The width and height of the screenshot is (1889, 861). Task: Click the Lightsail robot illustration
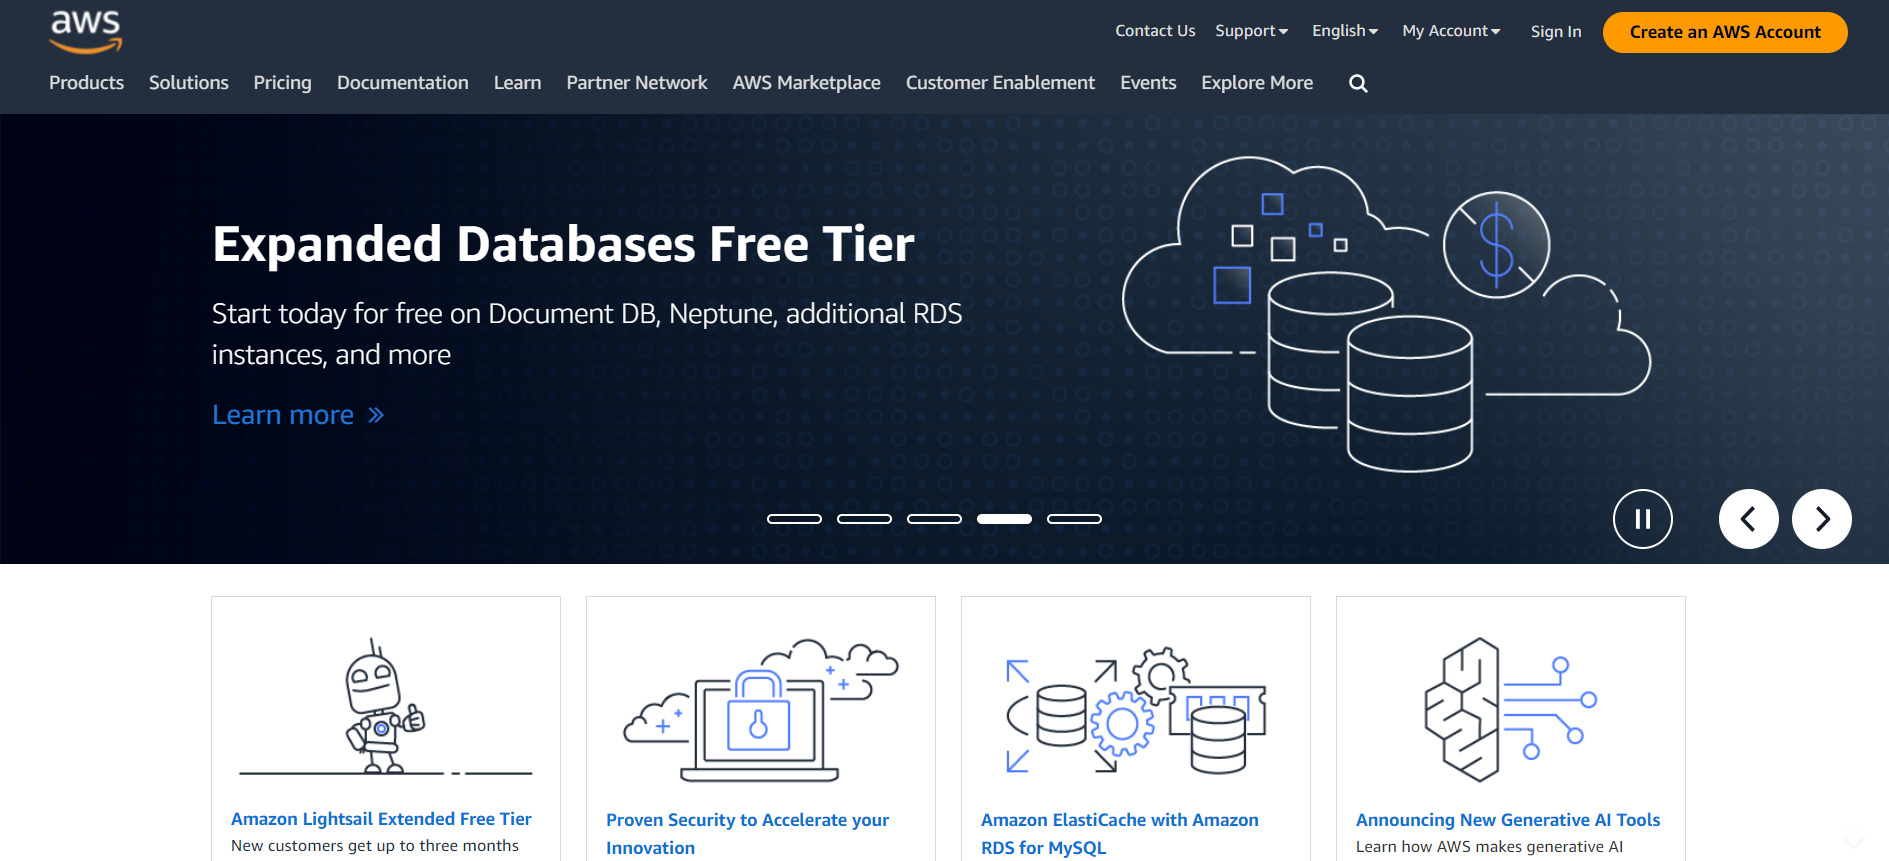click(x=385, y=708)
